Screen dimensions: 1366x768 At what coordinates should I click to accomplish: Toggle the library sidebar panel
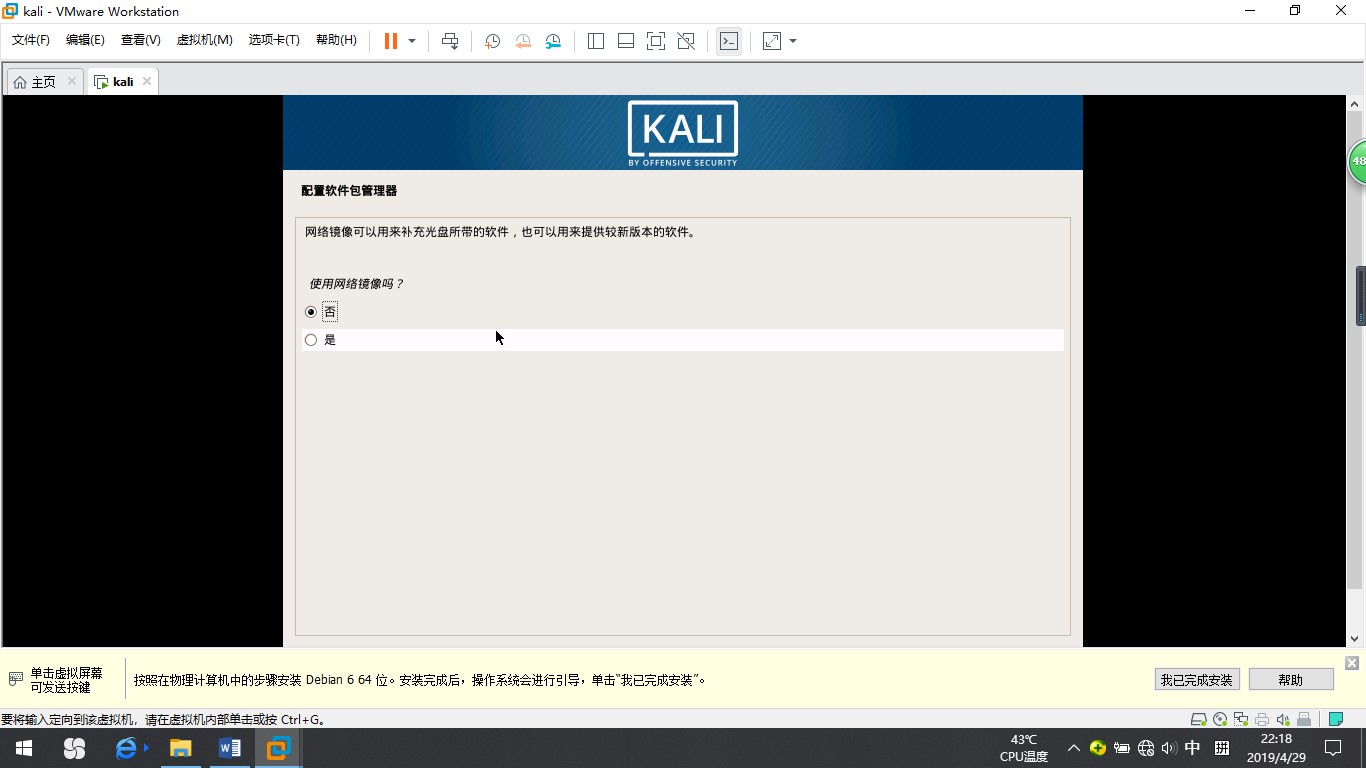click(x=596, y=41)
